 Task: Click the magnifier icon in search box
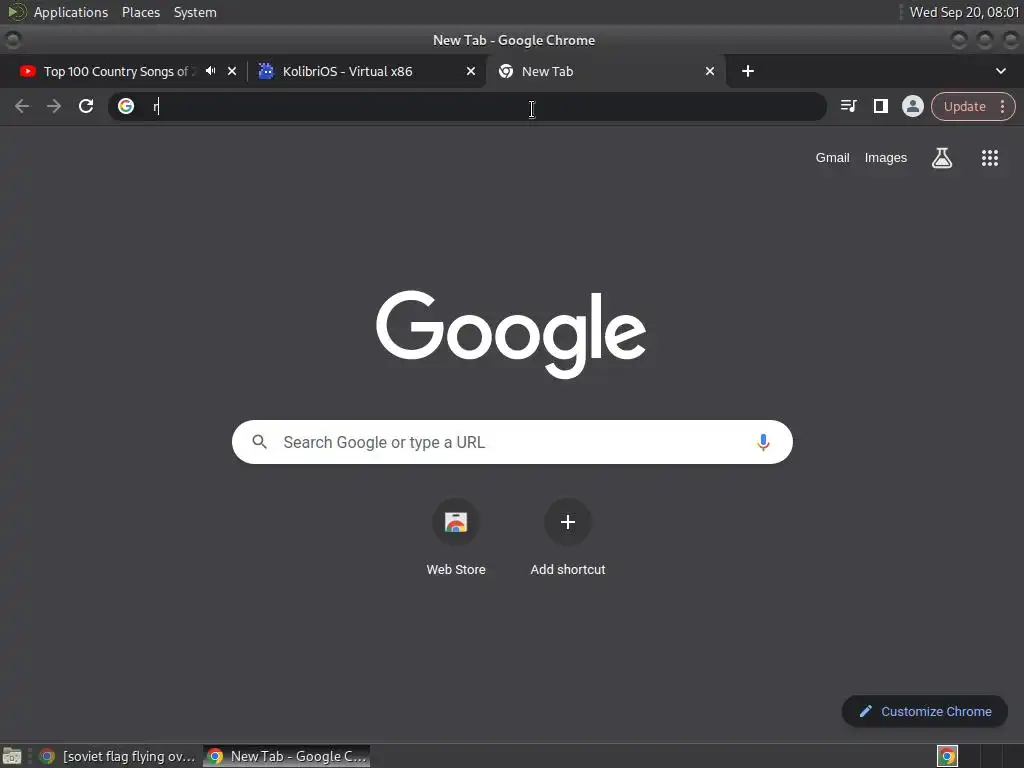(259, 442)
